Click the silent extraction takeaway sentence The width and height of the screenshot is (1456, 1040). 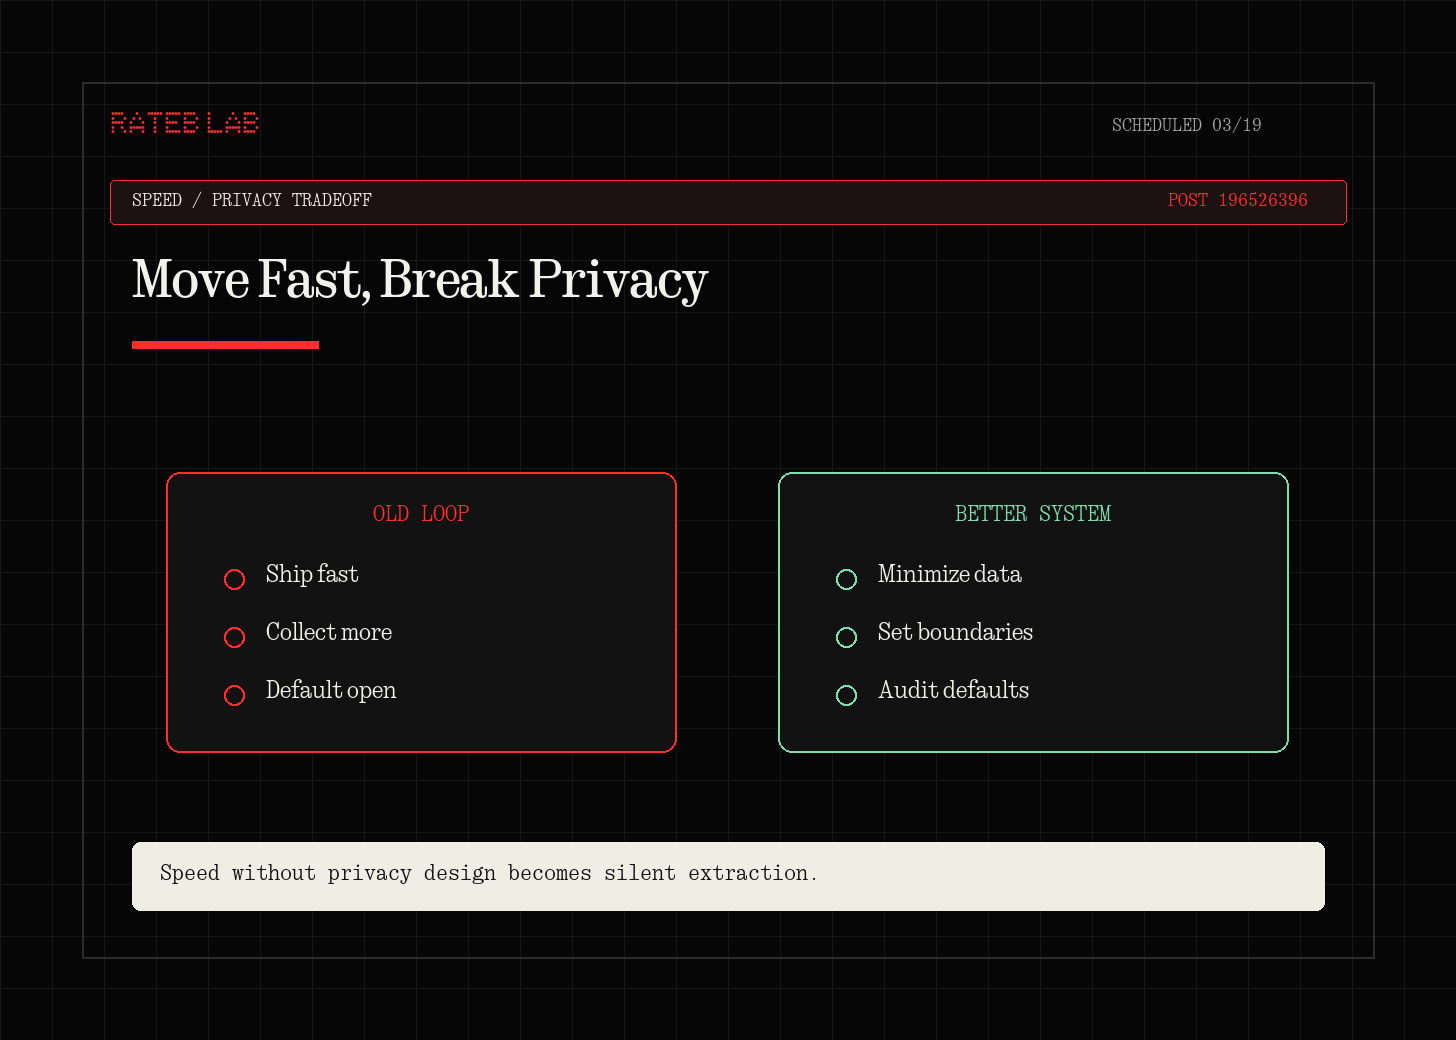(489, 873)
